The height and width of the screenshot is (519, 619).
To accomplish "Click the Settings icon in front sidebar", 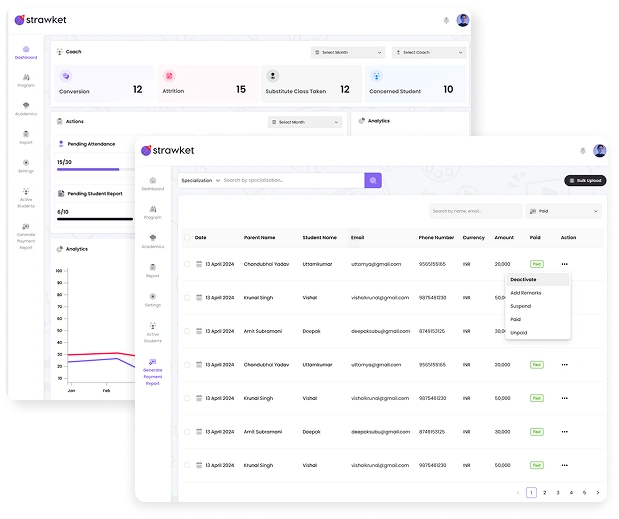I will point(153,300).
